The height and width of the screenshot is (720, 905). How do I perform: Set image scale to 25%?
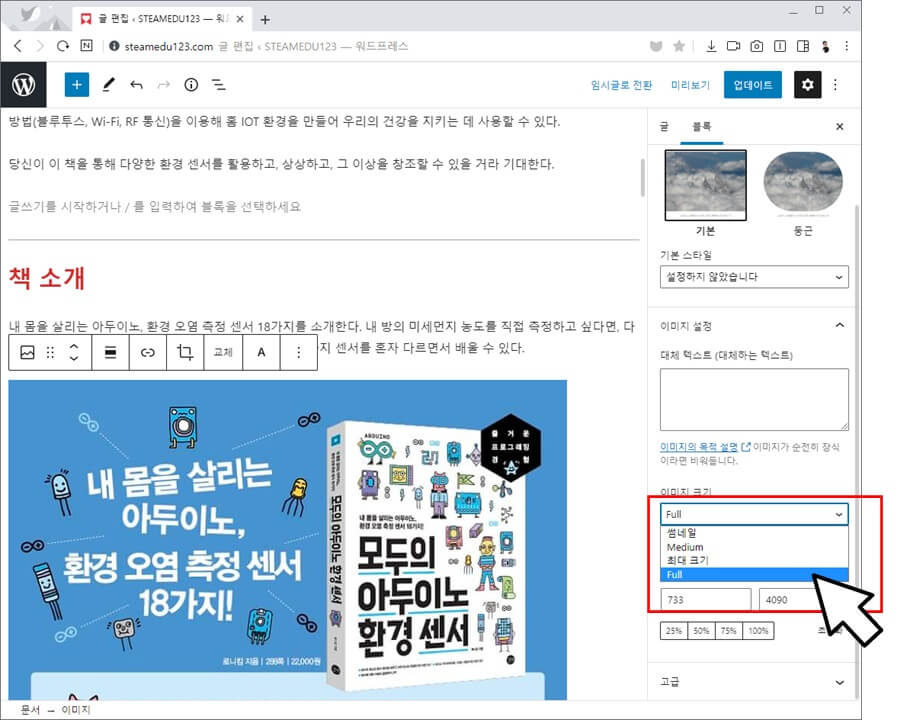click(674, 631)
